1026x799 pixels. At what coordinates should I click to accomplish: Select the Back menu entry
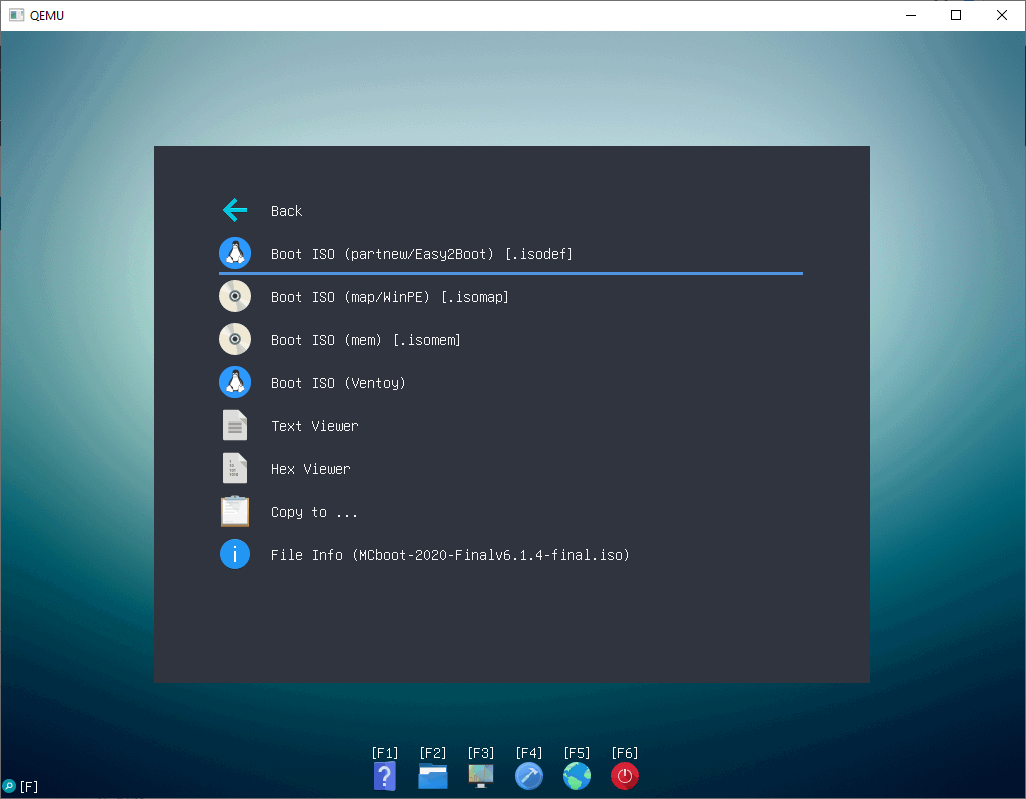coord(511,211)
